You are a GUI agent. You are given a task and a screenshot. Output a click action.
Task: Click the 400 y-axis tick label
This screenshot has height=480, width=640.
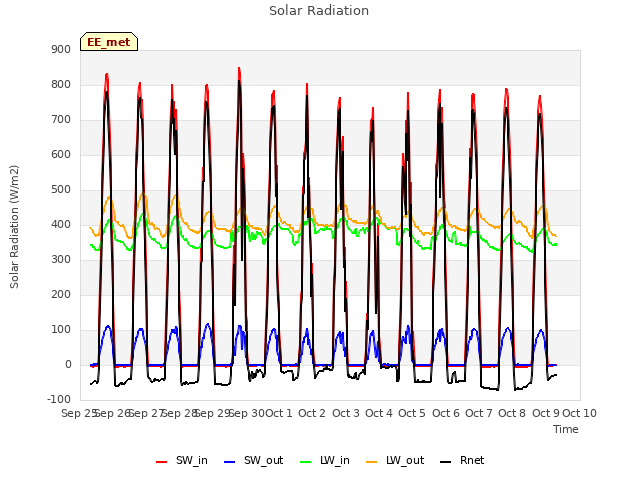(x=61, y=224)
